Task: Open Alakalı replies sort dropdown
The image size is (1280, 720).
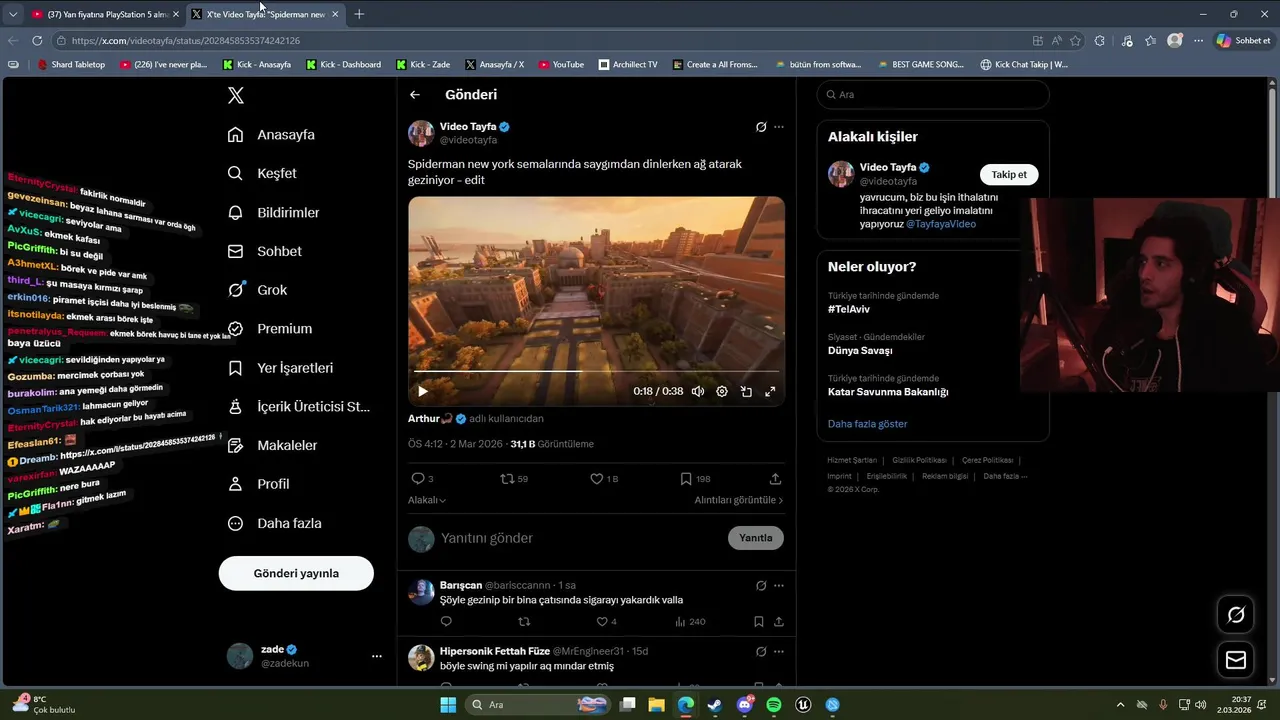Action: (x=427, y=500)
